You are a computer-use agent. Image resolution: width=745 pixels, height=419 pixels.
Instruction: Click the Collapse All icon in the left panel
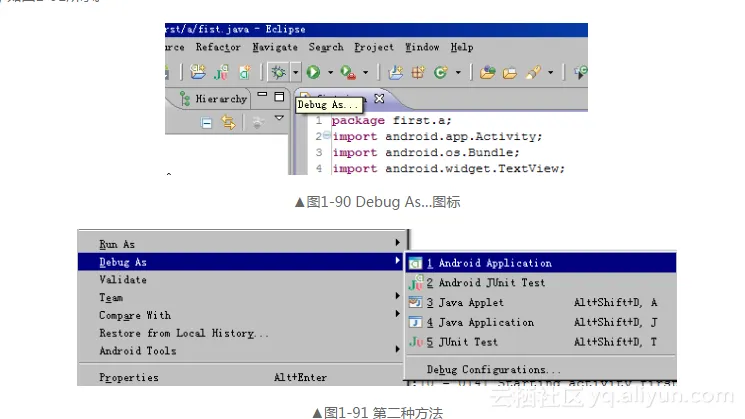click(x=206, y=123)
